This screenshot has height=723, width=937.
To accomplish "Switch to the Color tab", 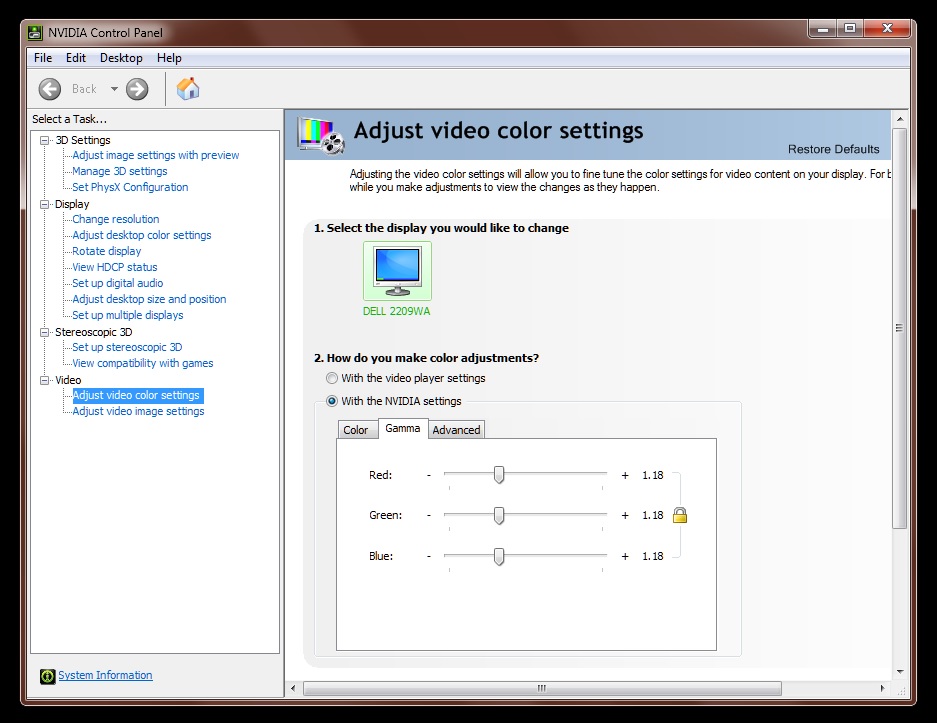I will coord(356,430).
